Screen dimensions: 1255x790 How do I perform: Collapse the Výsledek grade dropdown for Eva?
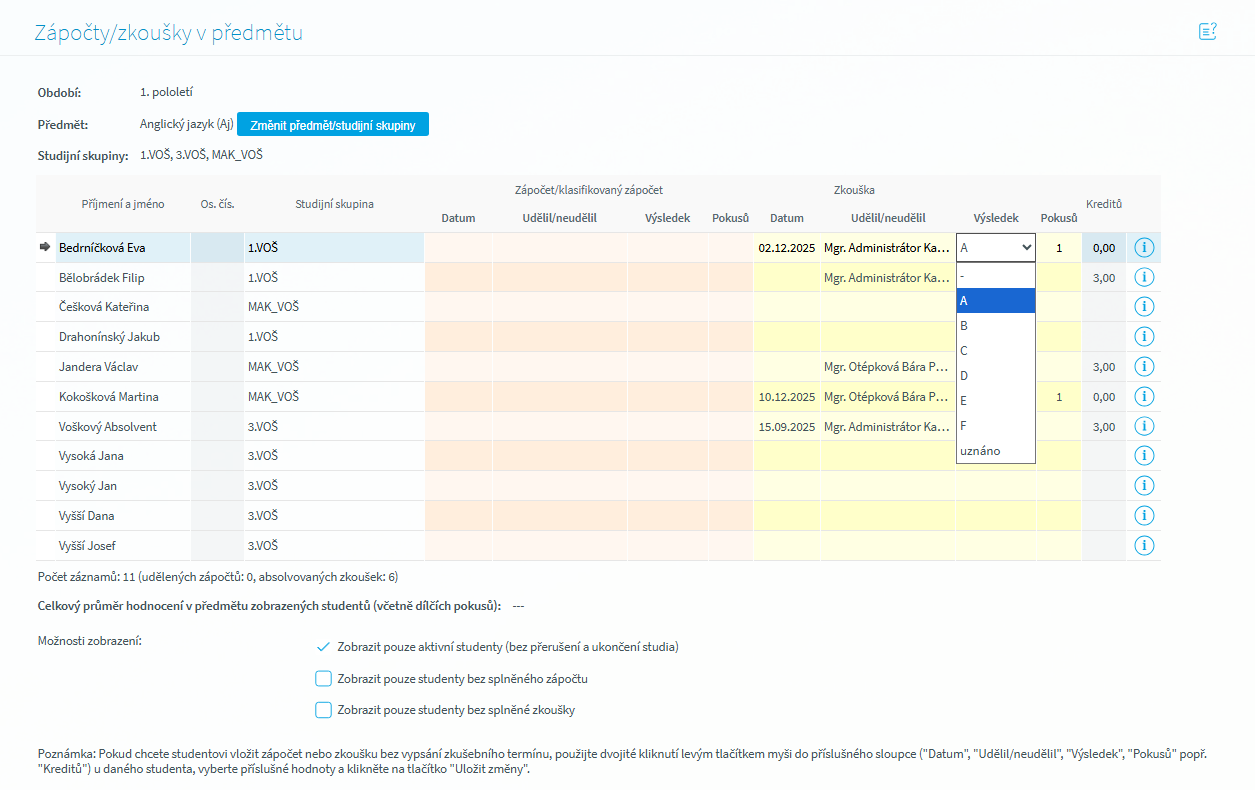(x=995, y=248)
